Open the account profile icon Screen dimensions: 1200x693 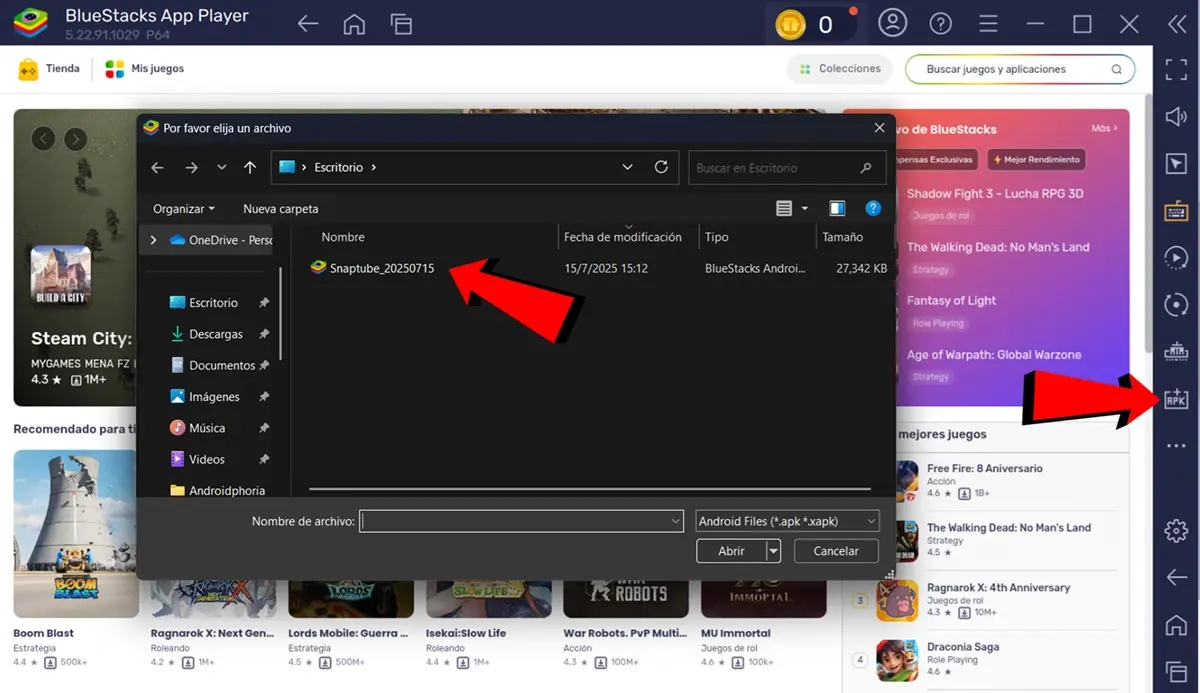point(892,24)
